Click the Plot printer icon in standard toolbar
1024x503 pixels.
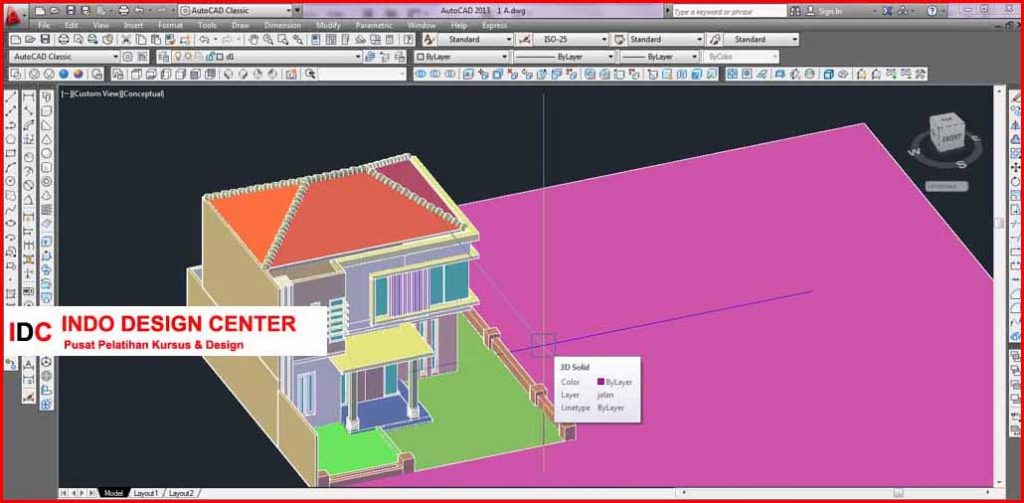coord(63,40)
